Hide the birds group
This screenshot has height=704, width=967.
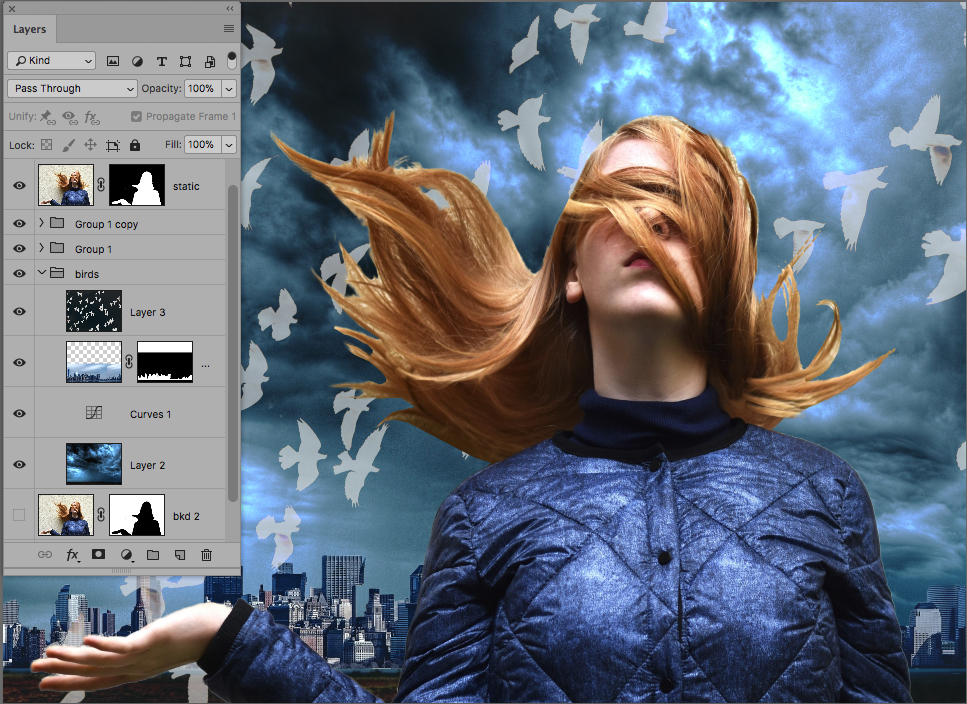point(19,273)
